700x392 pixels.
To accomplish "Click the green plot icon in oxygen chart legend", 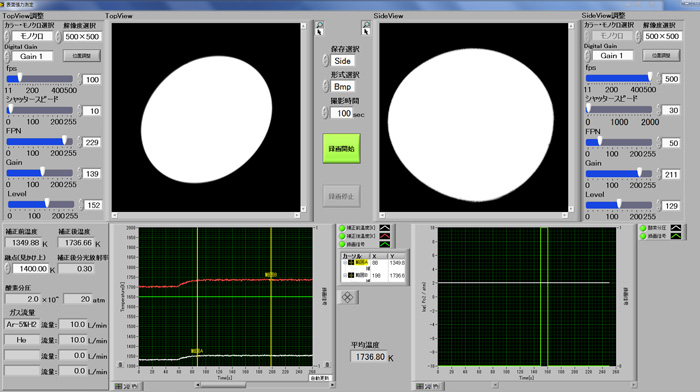I will (676, 236).
